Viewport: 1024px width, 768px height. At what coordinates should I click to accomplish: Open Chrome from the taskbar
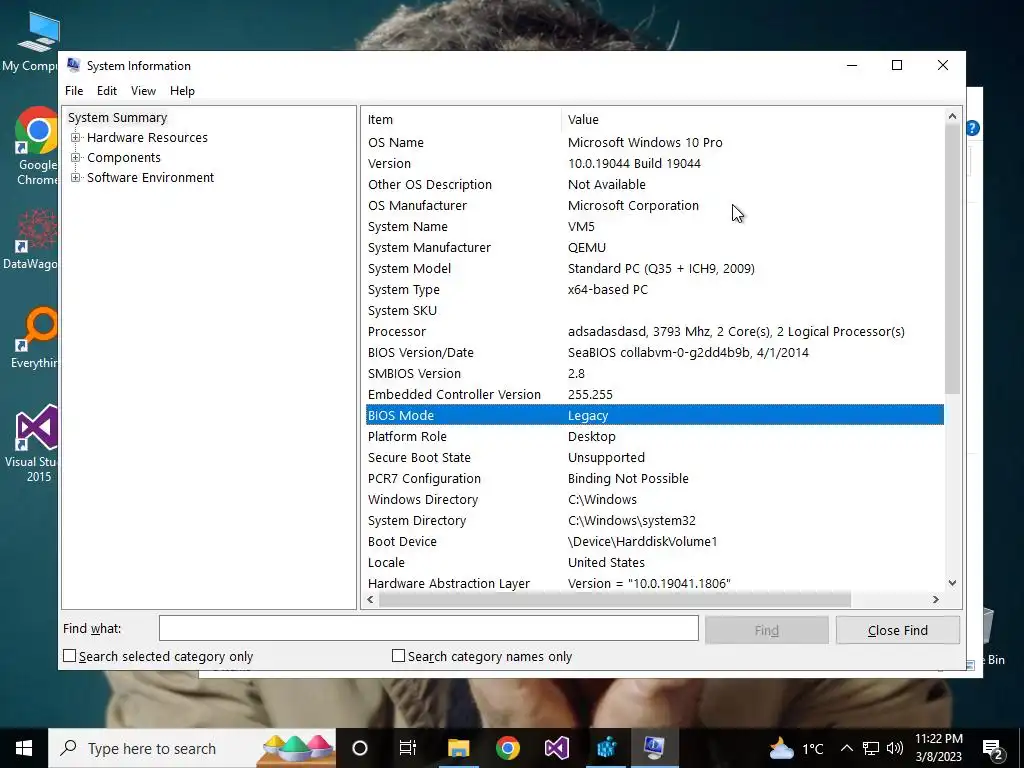pyautogui.click(x=507, y=748)
